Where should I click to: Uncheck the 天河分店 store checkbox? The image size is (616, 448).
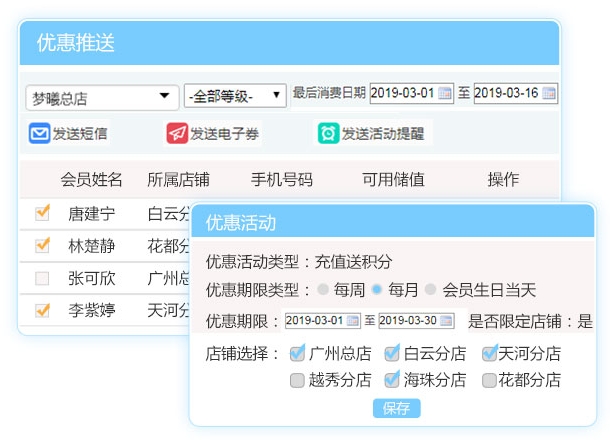tap(490, 353)
